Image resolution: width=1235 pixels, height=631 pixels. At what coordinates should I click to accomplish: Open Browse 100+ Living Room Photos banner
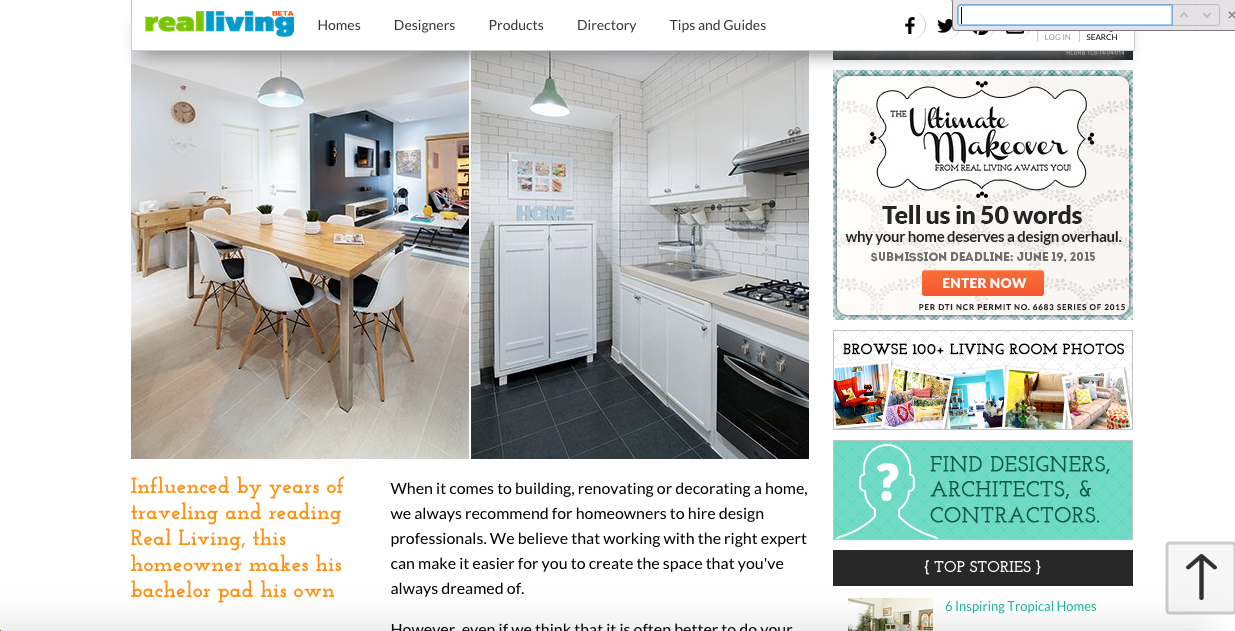pyautogui.click(x=983, y=380)
